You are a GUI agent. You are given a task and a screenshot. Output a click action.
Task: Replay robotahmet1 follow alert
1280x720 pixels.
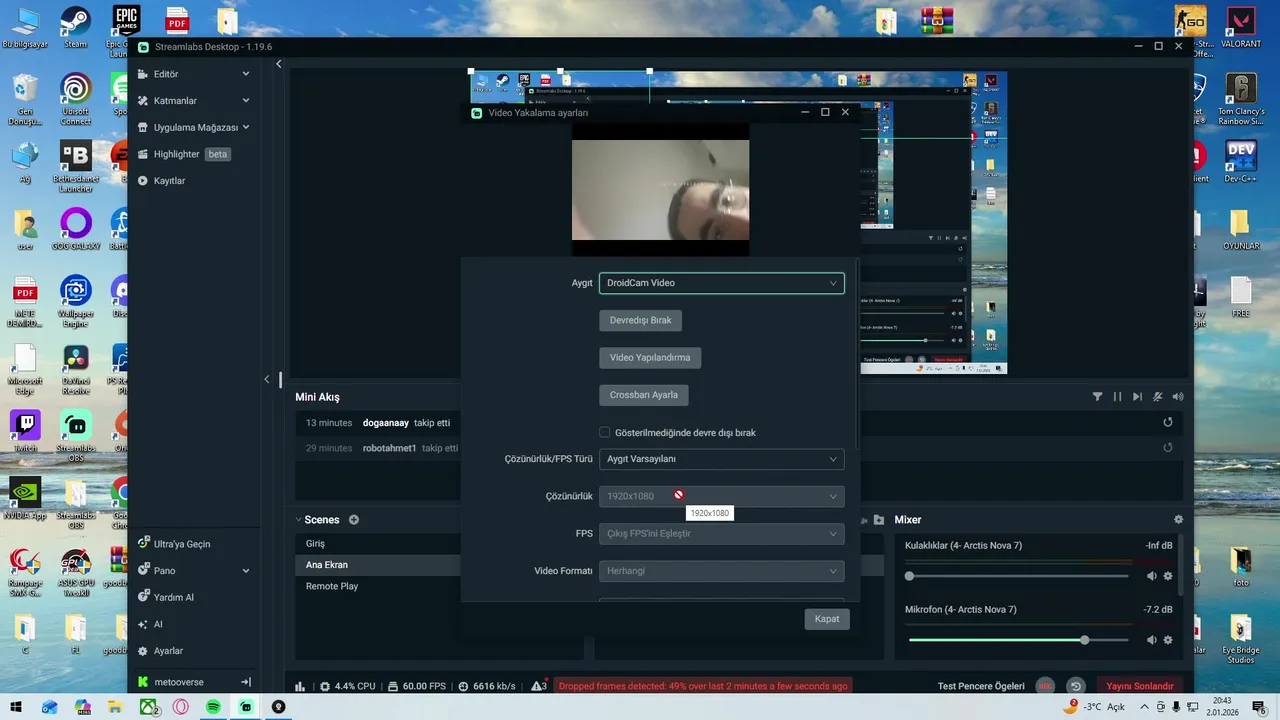point(1167,448)
